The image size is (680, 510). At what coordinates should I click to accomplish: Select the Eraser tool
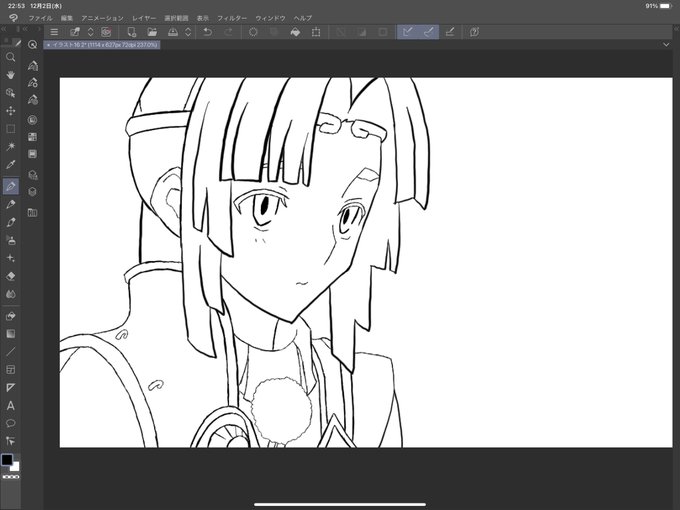[x=11, y=276]
